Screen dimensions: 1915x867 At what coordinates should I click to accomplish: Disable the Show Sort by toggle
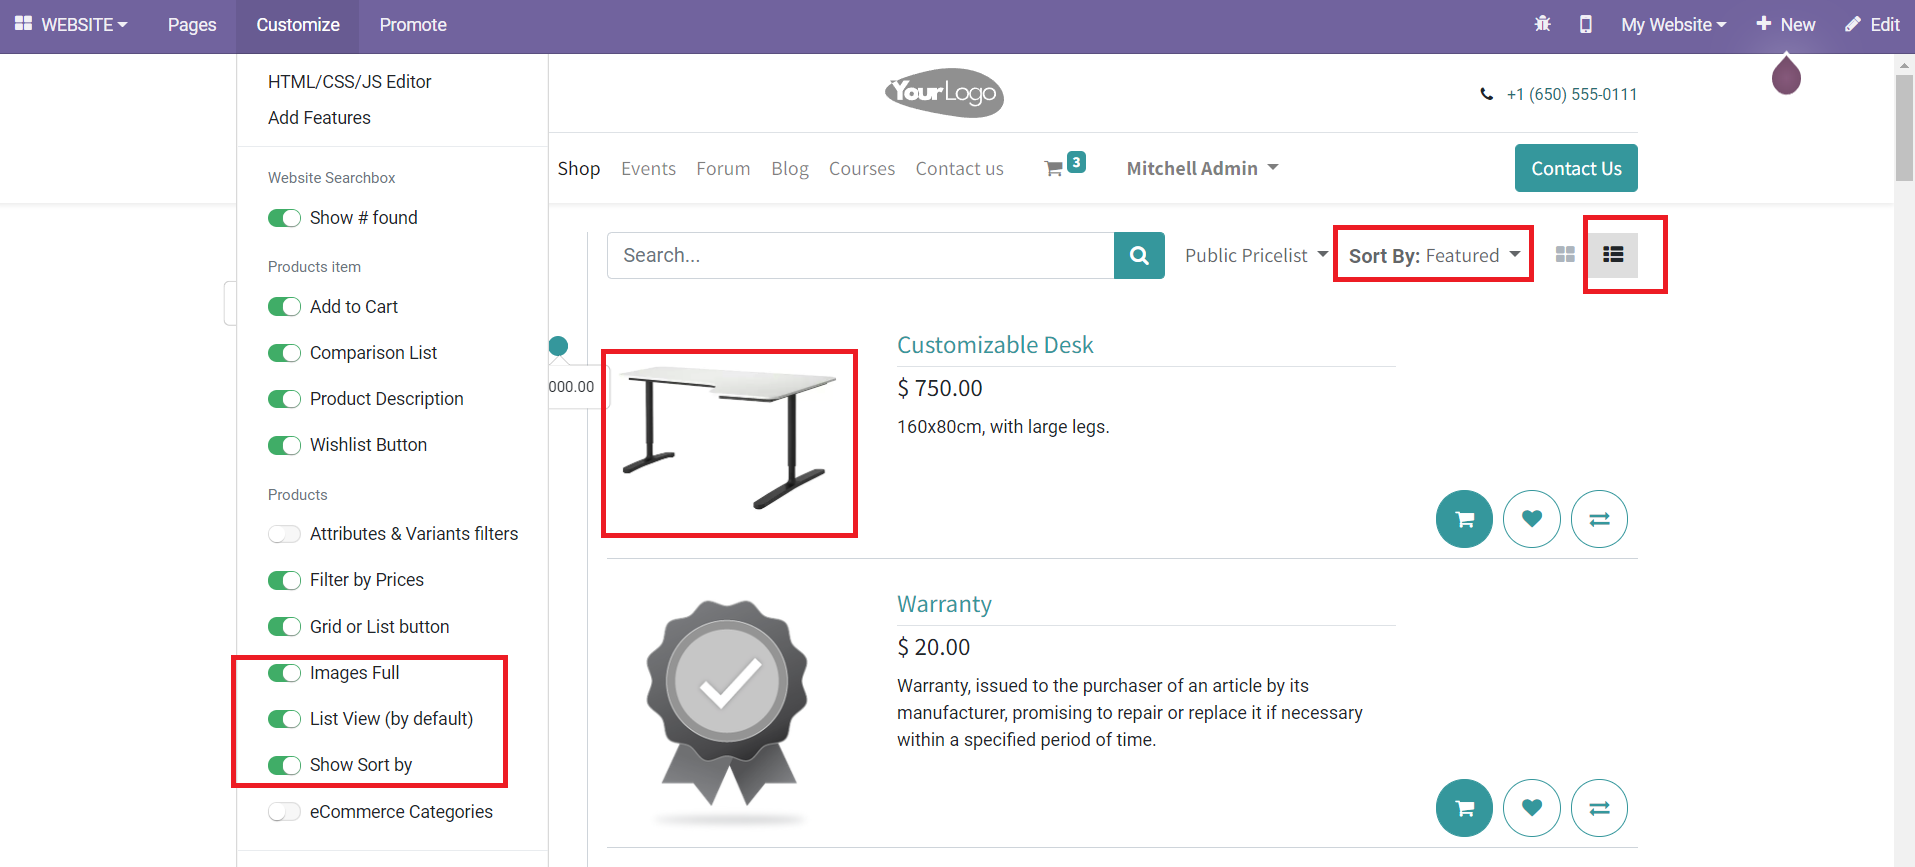click(x=284, y=765)
